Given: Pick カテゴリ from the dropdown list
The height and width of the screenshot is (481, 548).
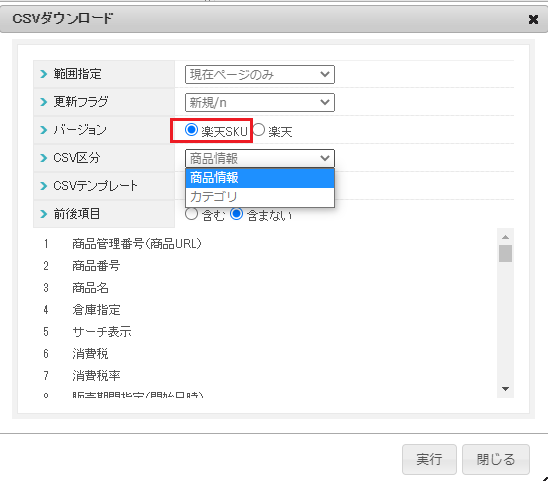Looking at the screenshot, I should 260,197.
